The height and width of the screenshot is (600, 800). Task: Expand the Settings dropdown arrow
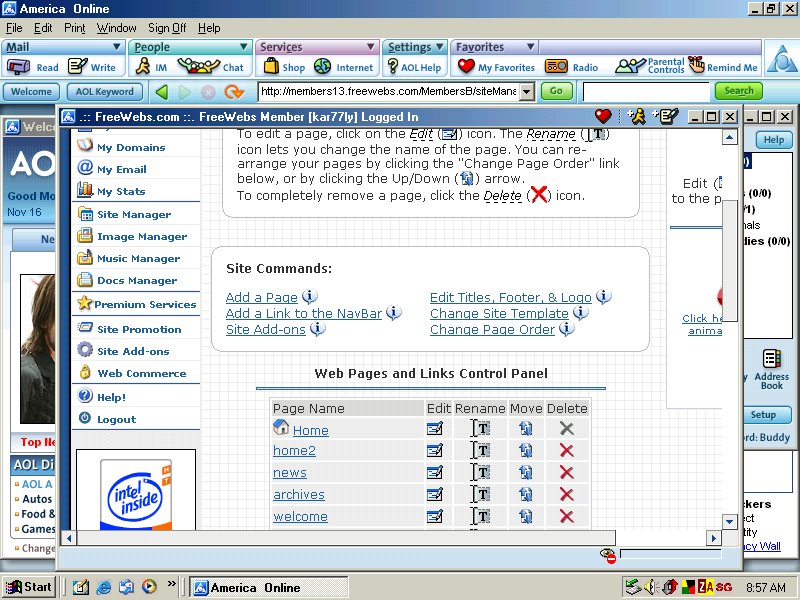(440, 47)
